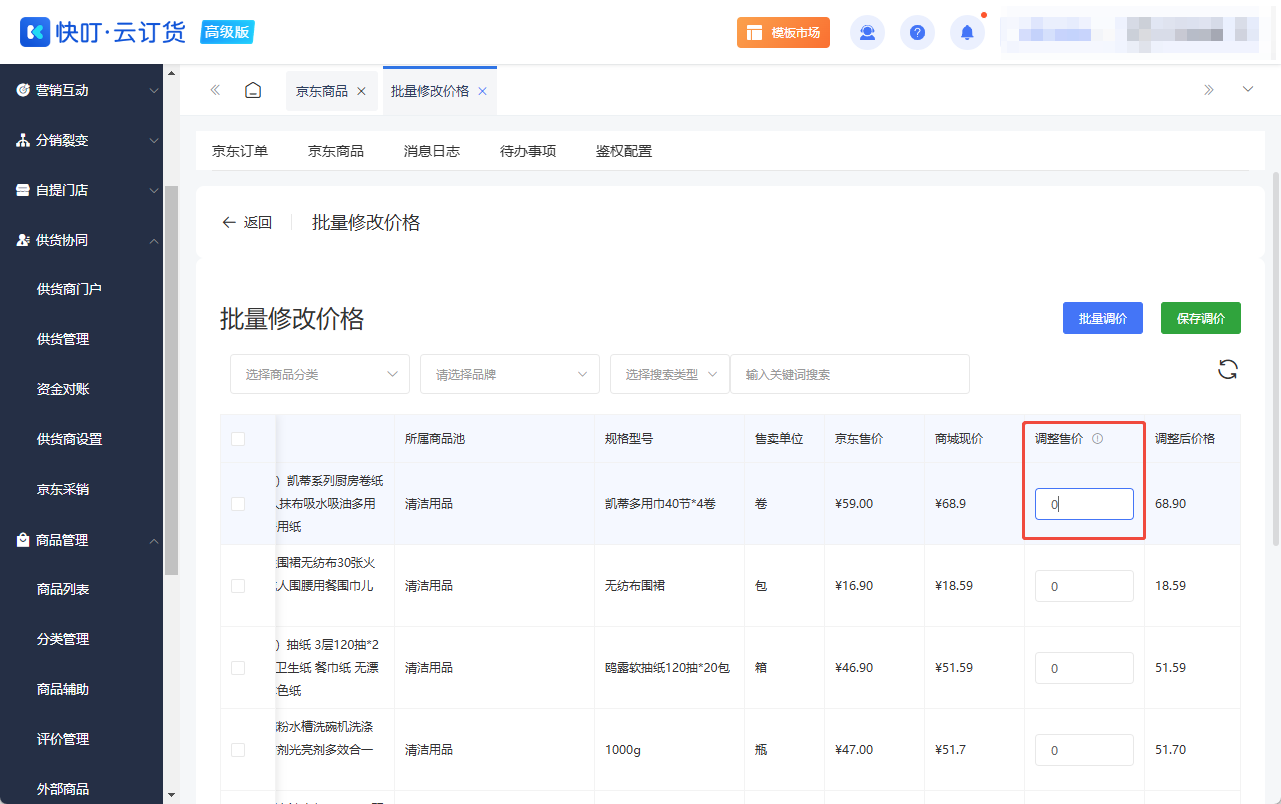Toggle the select-all checkbox in table header
Screen dimensions: 1281x804
(237, 438)
